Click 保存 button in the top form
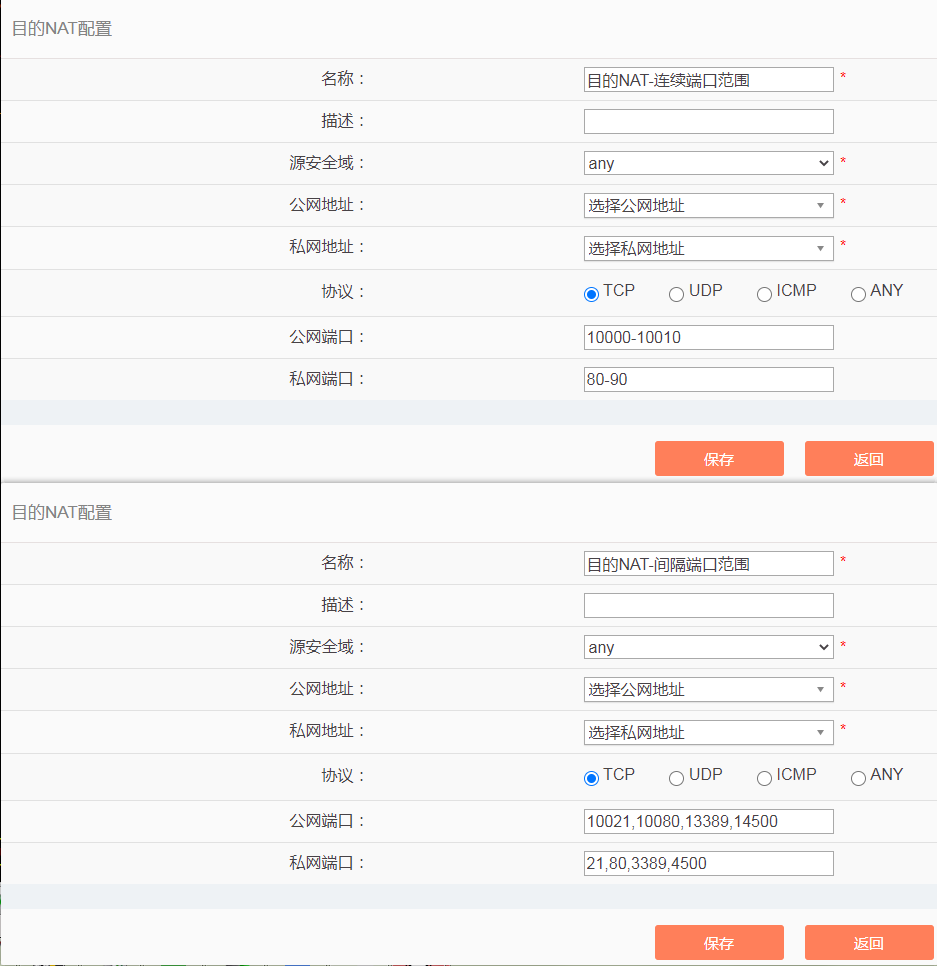Viewport: 937px width, 966px height. [719, 458]
